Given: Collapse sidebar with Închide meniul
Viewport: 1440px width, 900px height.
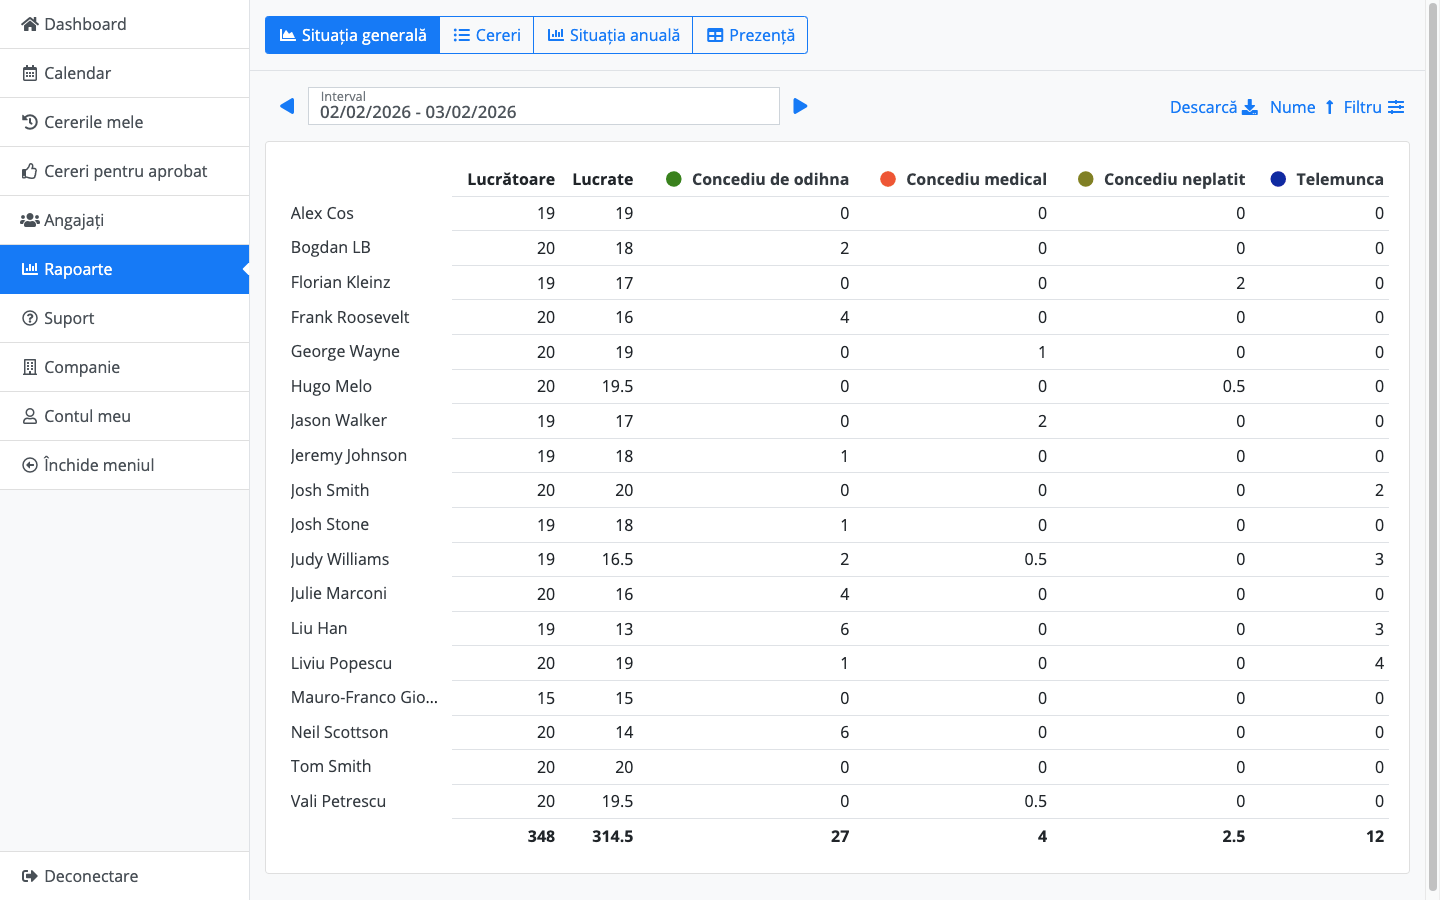Looking at the screenshot, I should [98, 465].
